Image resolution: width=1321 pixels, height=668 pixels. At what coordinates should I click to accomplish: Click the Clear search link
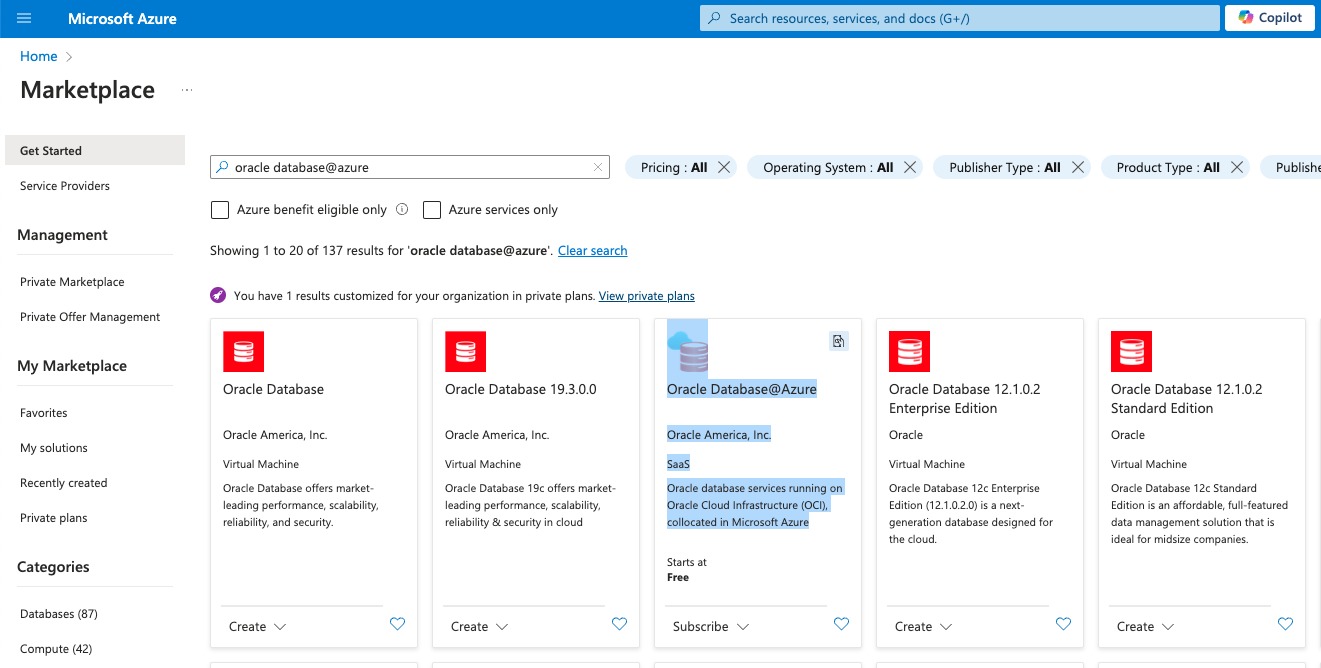click(x=592, y=250)
